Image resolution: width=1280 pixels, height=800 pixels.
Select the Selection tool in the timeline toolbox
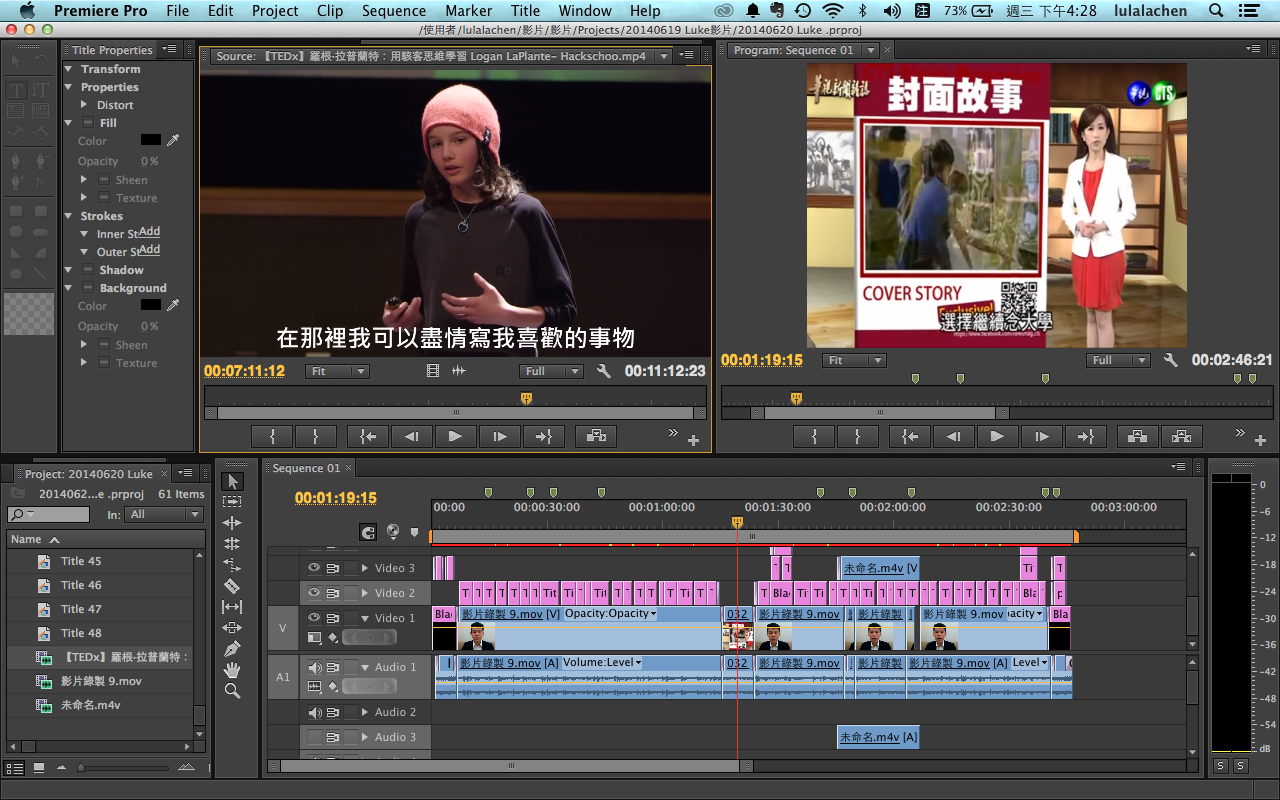[232, 482]
